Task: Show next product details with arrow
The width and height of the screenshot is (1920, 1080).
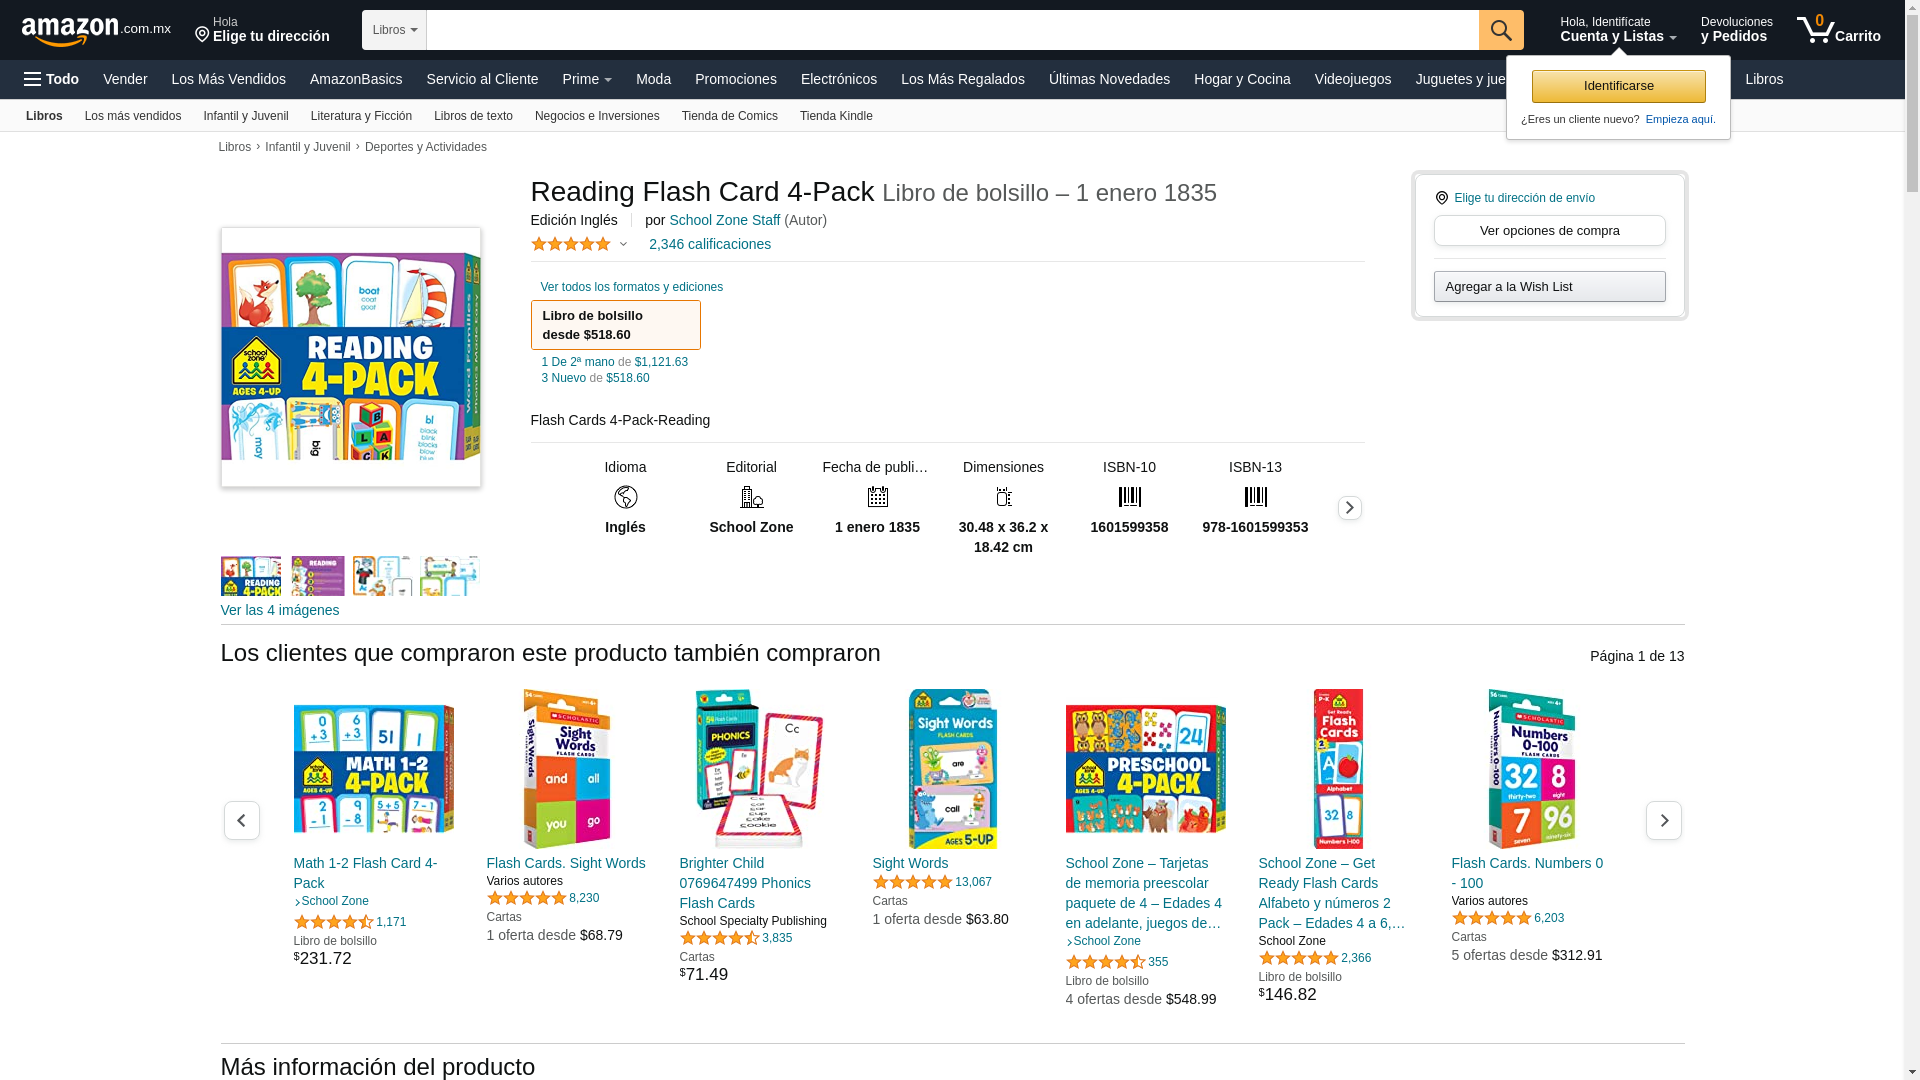Action: (x=1349, y=508)
